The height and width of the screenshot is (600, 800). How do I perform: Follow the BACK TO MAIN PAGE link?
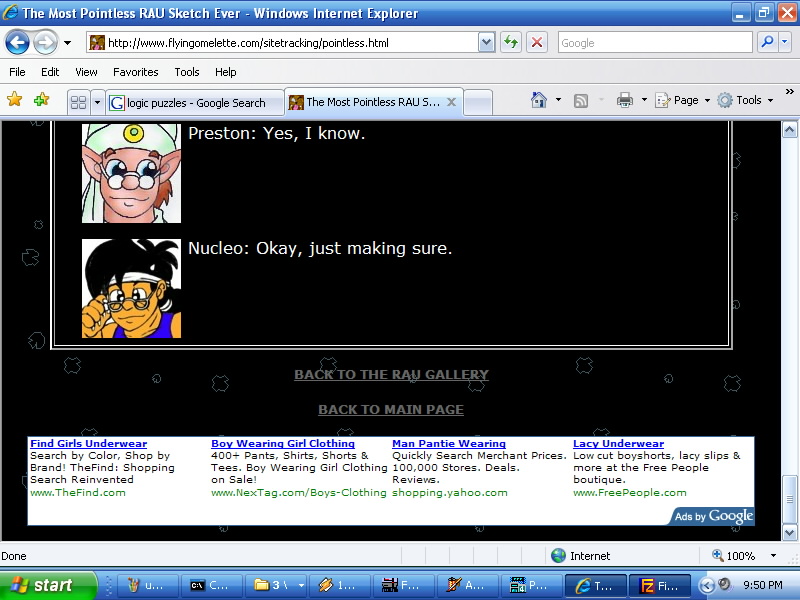point(391,410)
